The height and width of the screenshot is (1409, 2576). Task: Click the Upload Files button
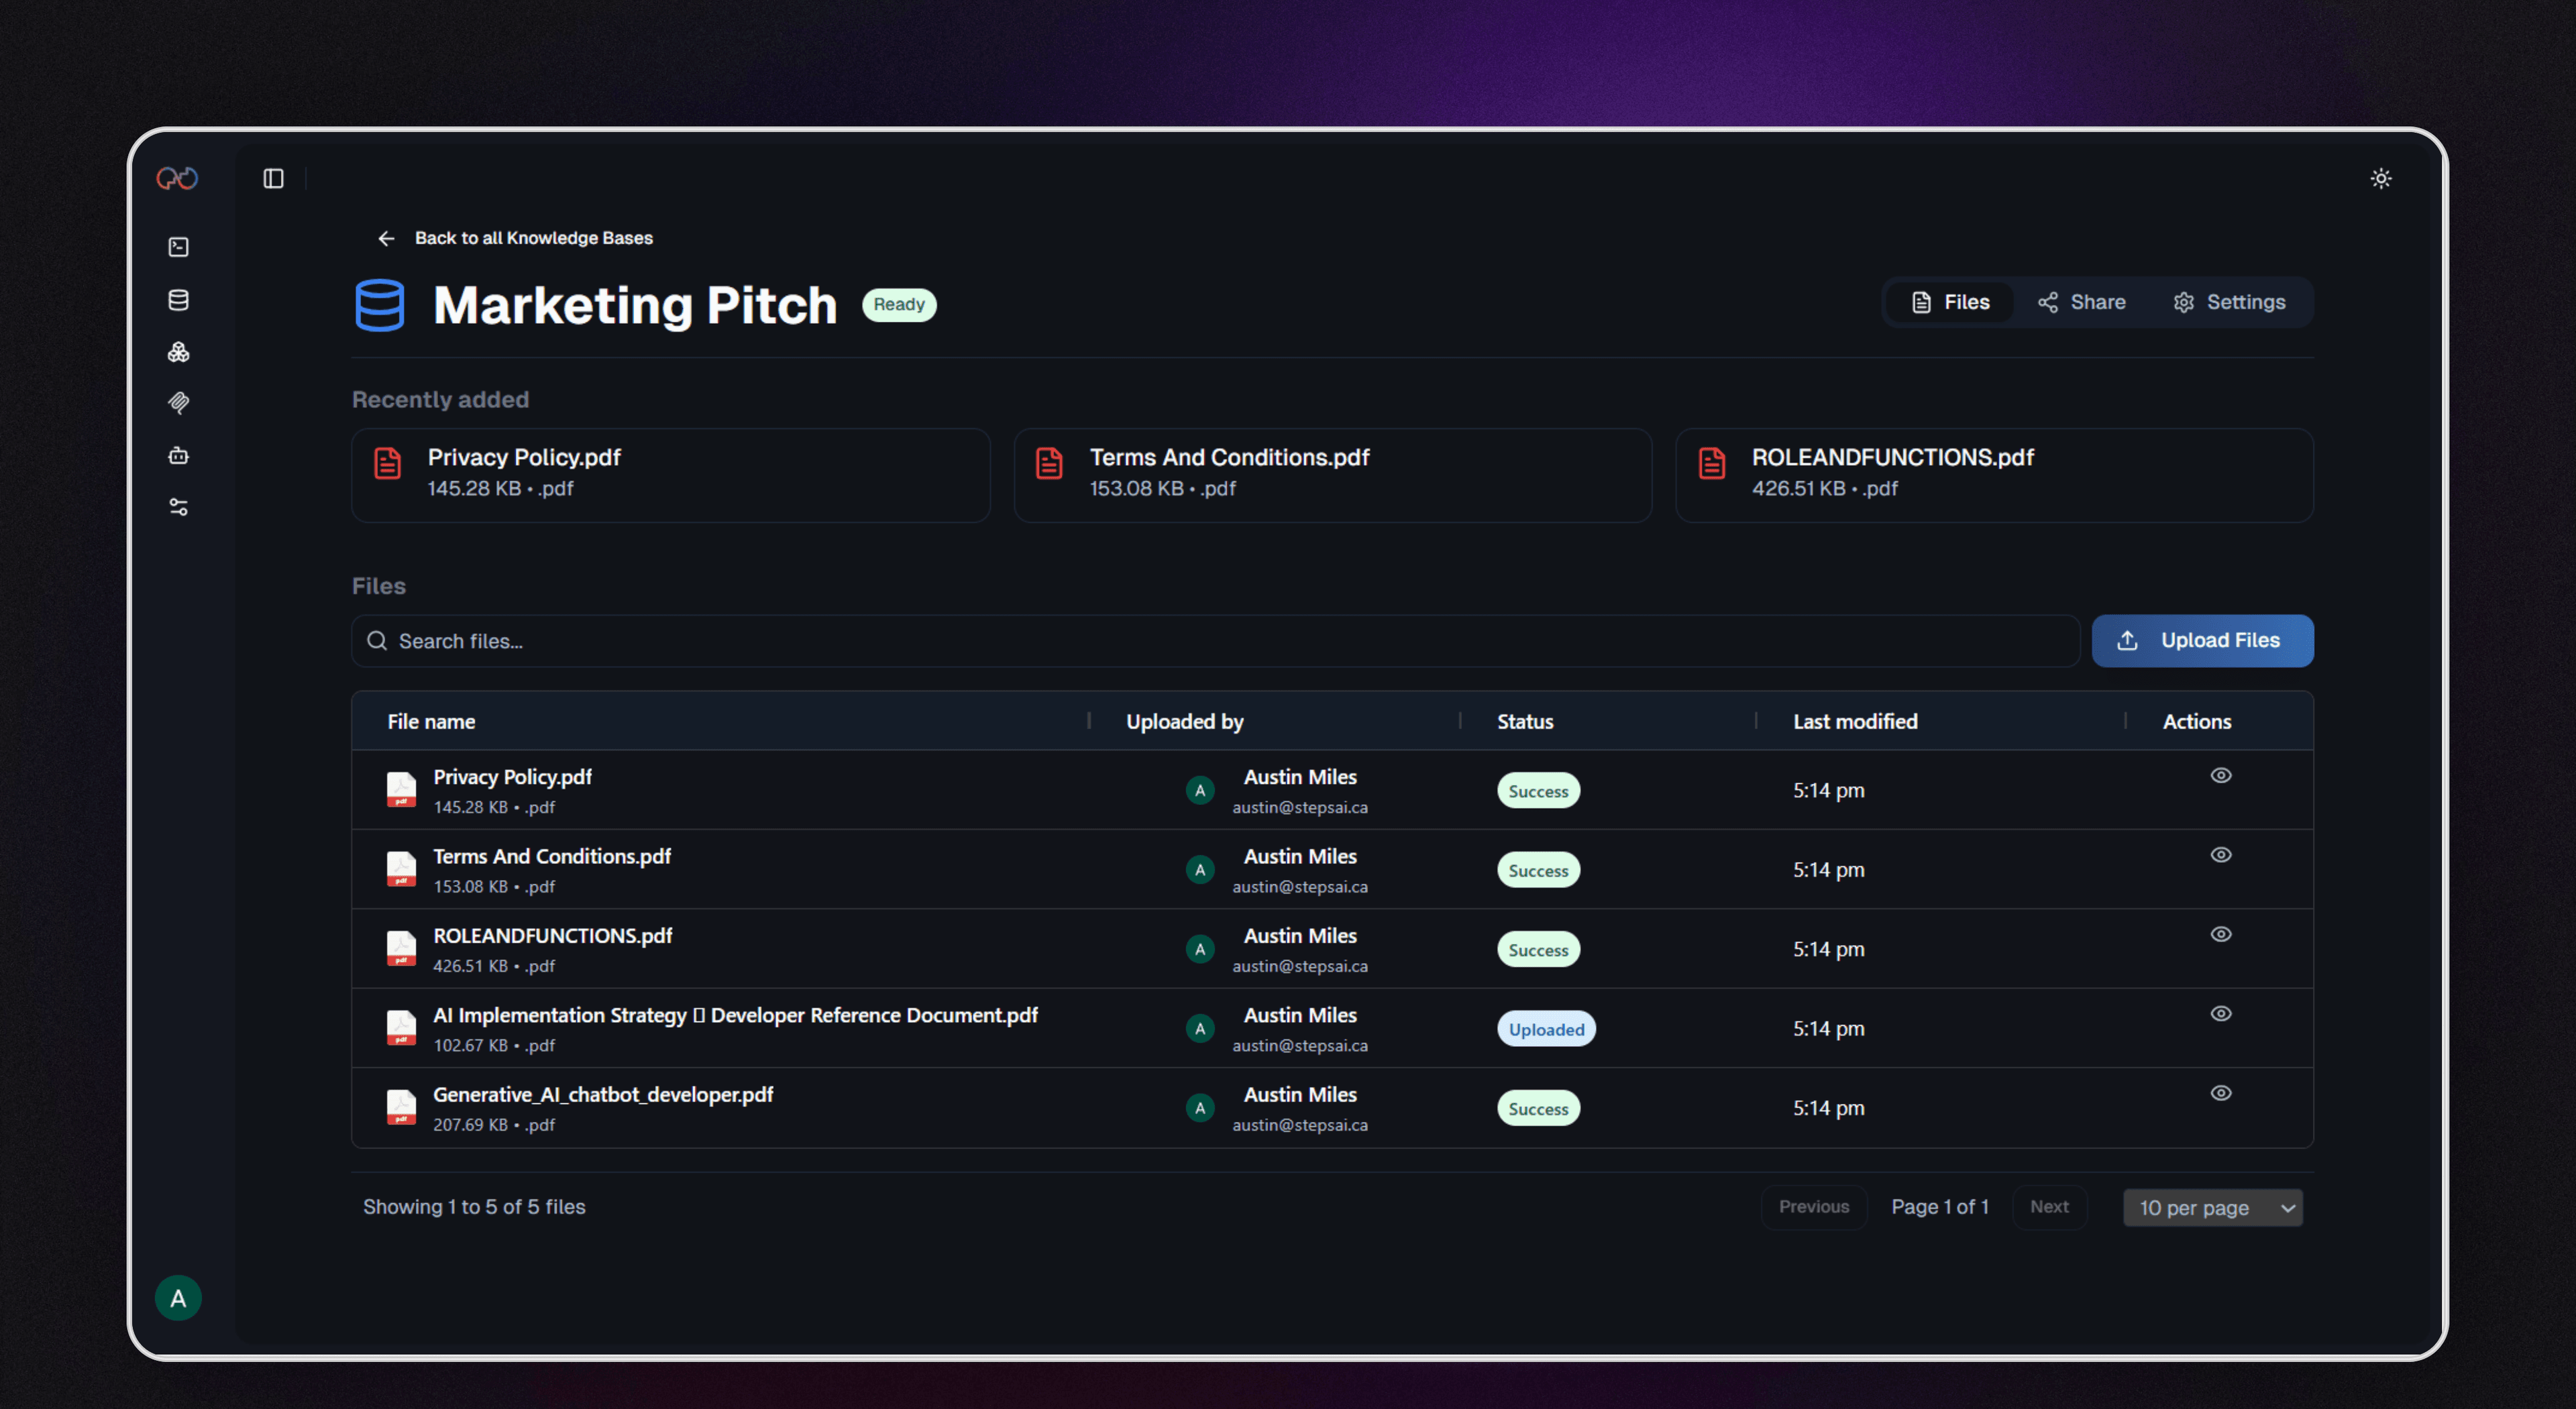click(x=2202, y=641)
